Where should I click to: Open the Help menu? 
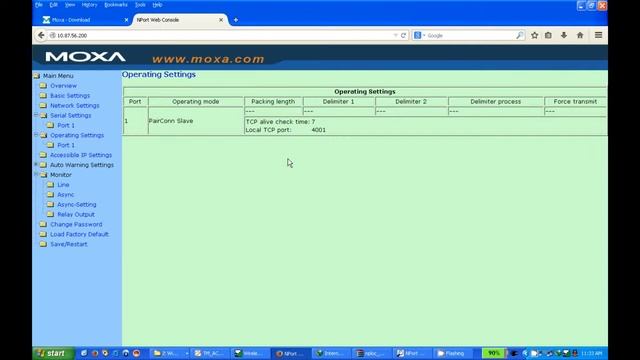point(157,5)
